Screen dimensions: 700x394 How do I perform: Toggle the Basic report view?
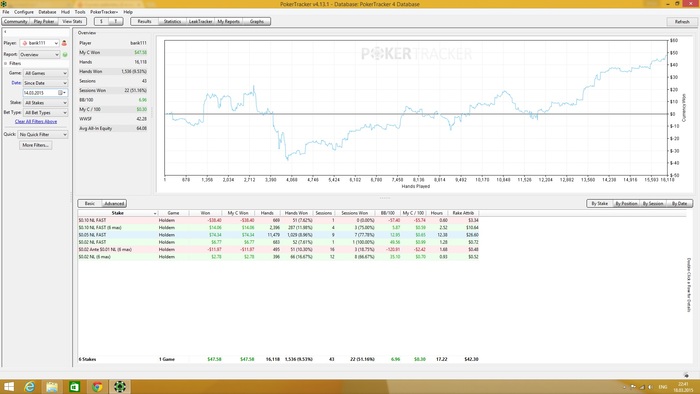tap(90, 203)
